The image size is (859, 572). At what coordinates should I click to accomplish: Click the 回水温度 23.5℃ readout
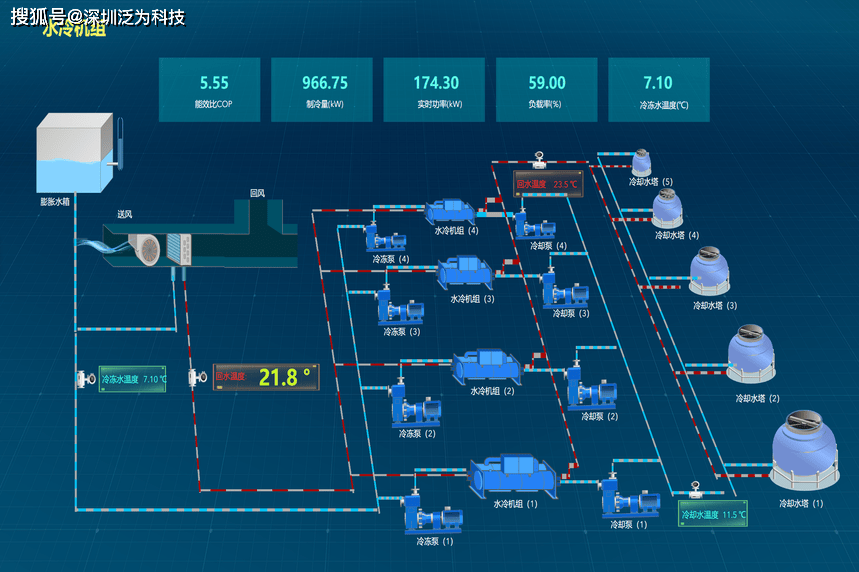point(546,184)
